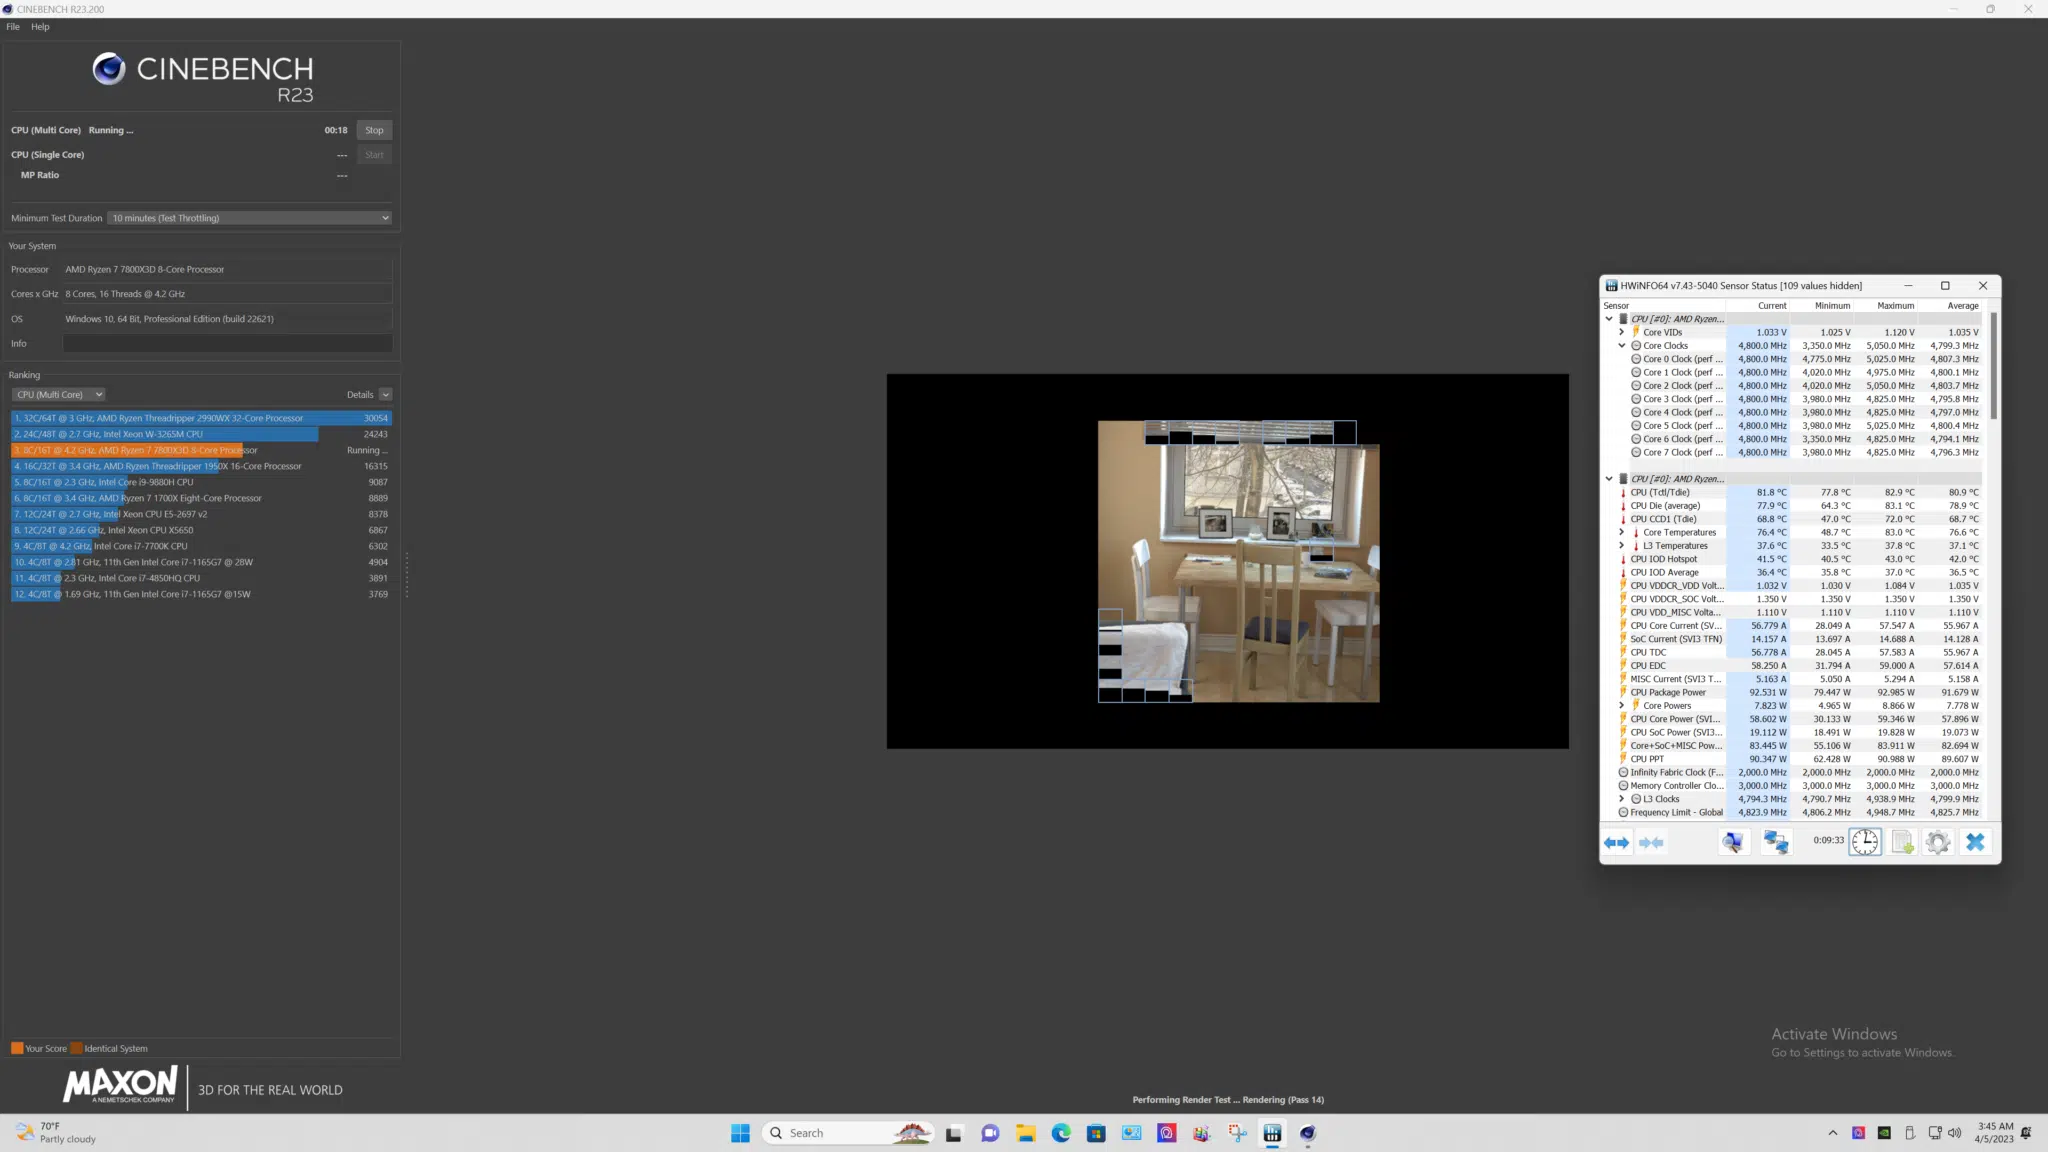Screen dimensions: 2048x1152
Task: Stop the multi core test
Action: (x=374, y=130)
